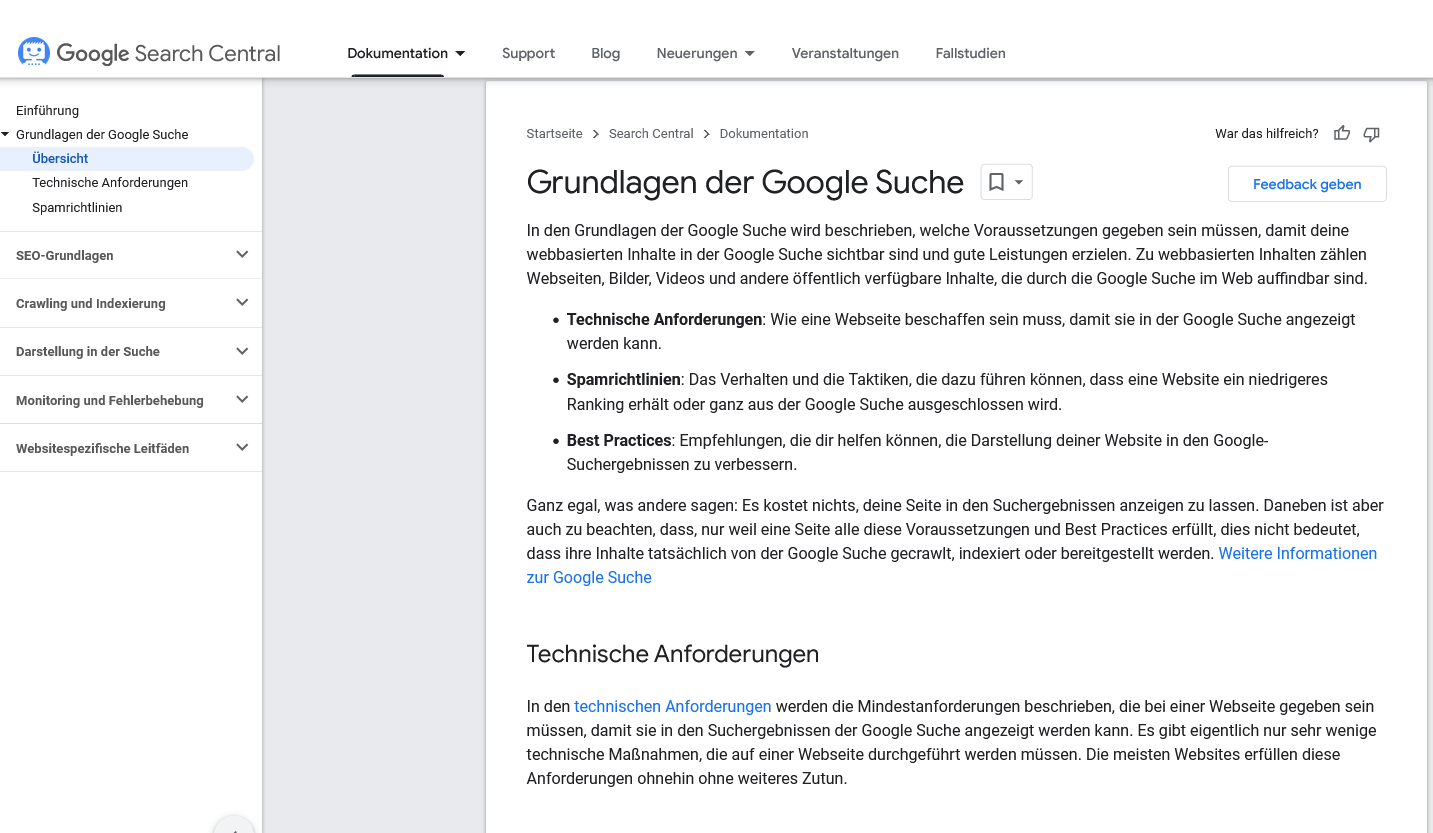Click the Feedback geben button
The image size is (1433, 833).
[1307, 184]
